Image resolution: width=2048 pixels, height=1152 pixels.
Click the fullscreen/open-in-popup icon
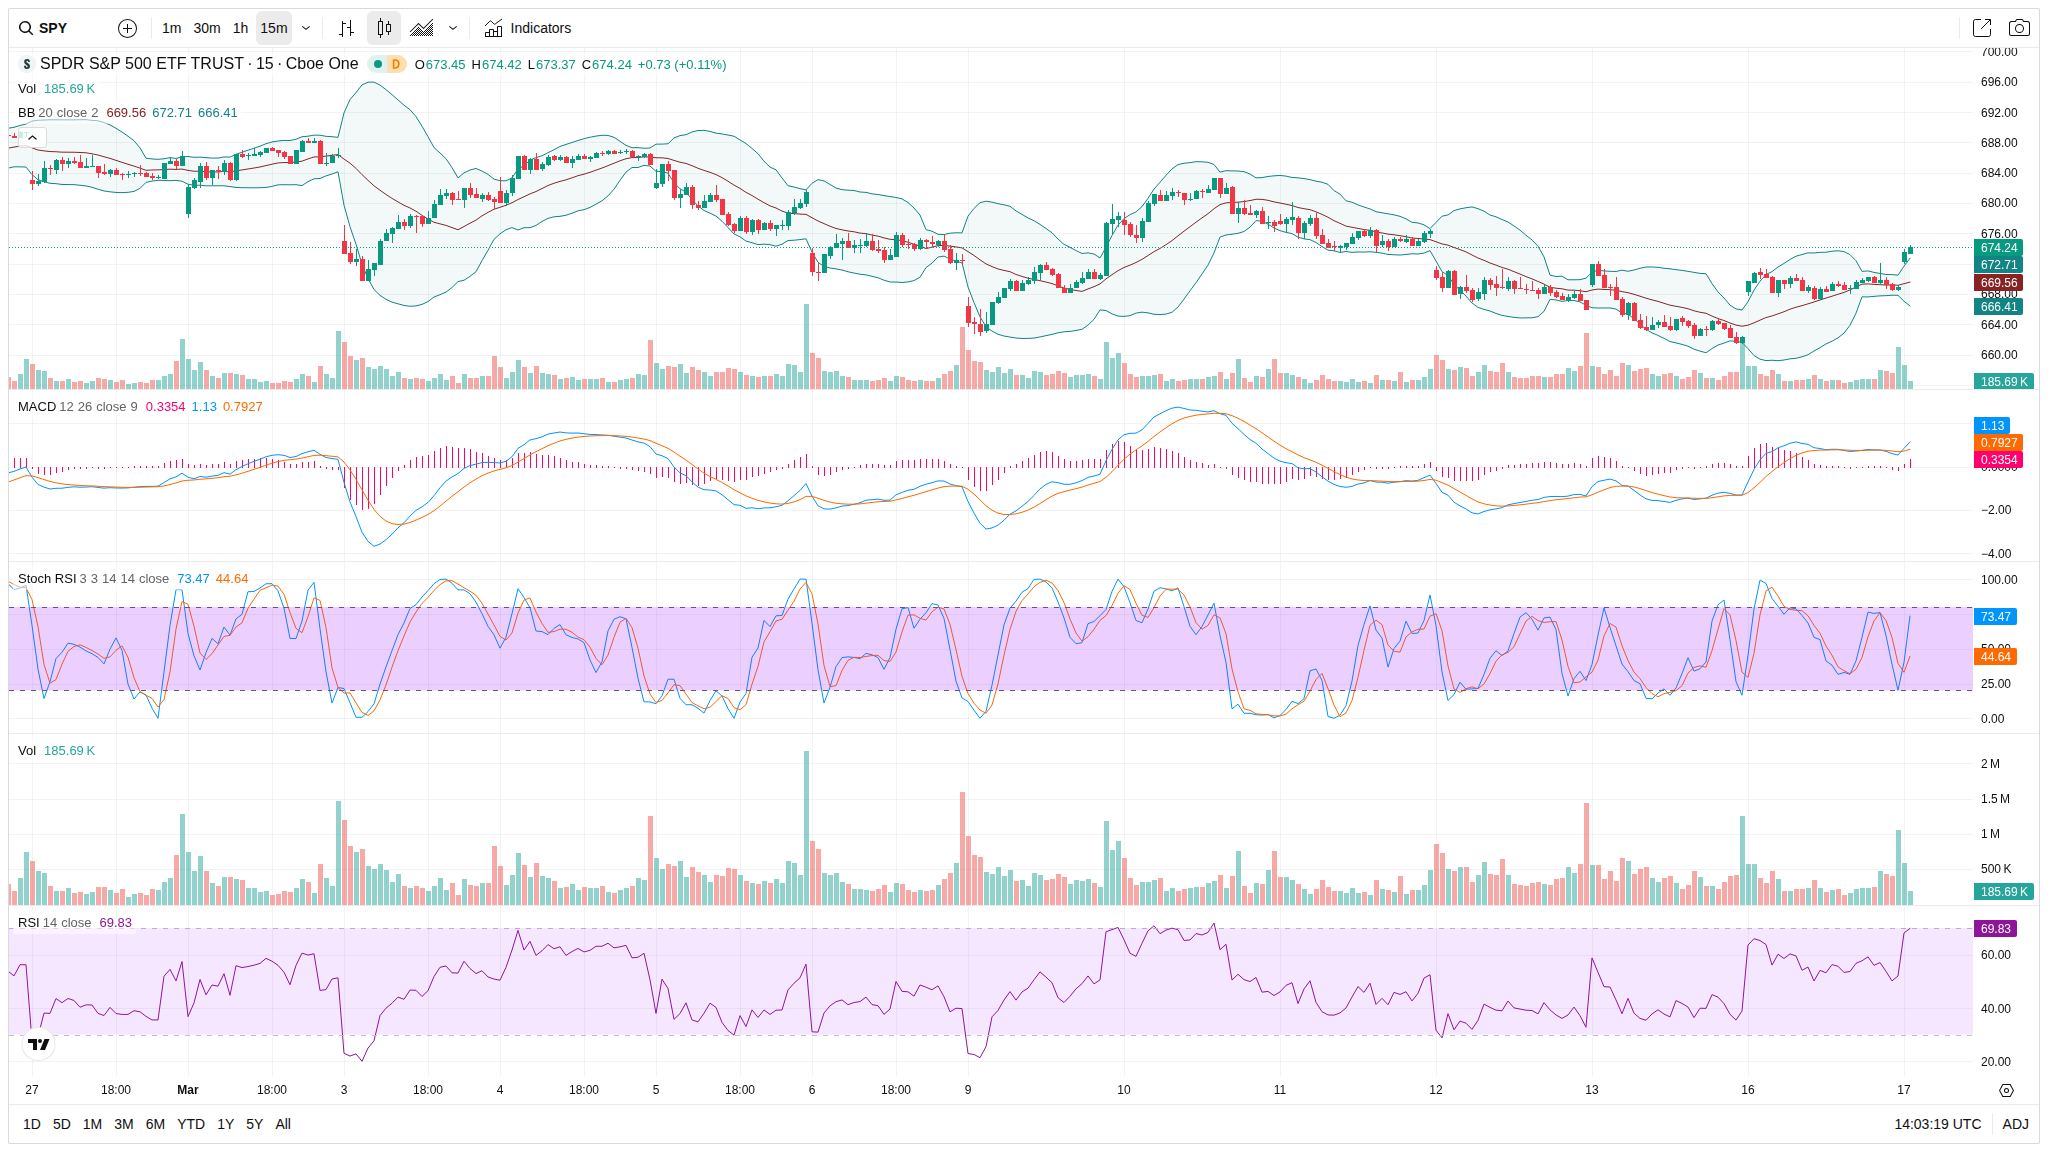click(x=1981, y=28)
